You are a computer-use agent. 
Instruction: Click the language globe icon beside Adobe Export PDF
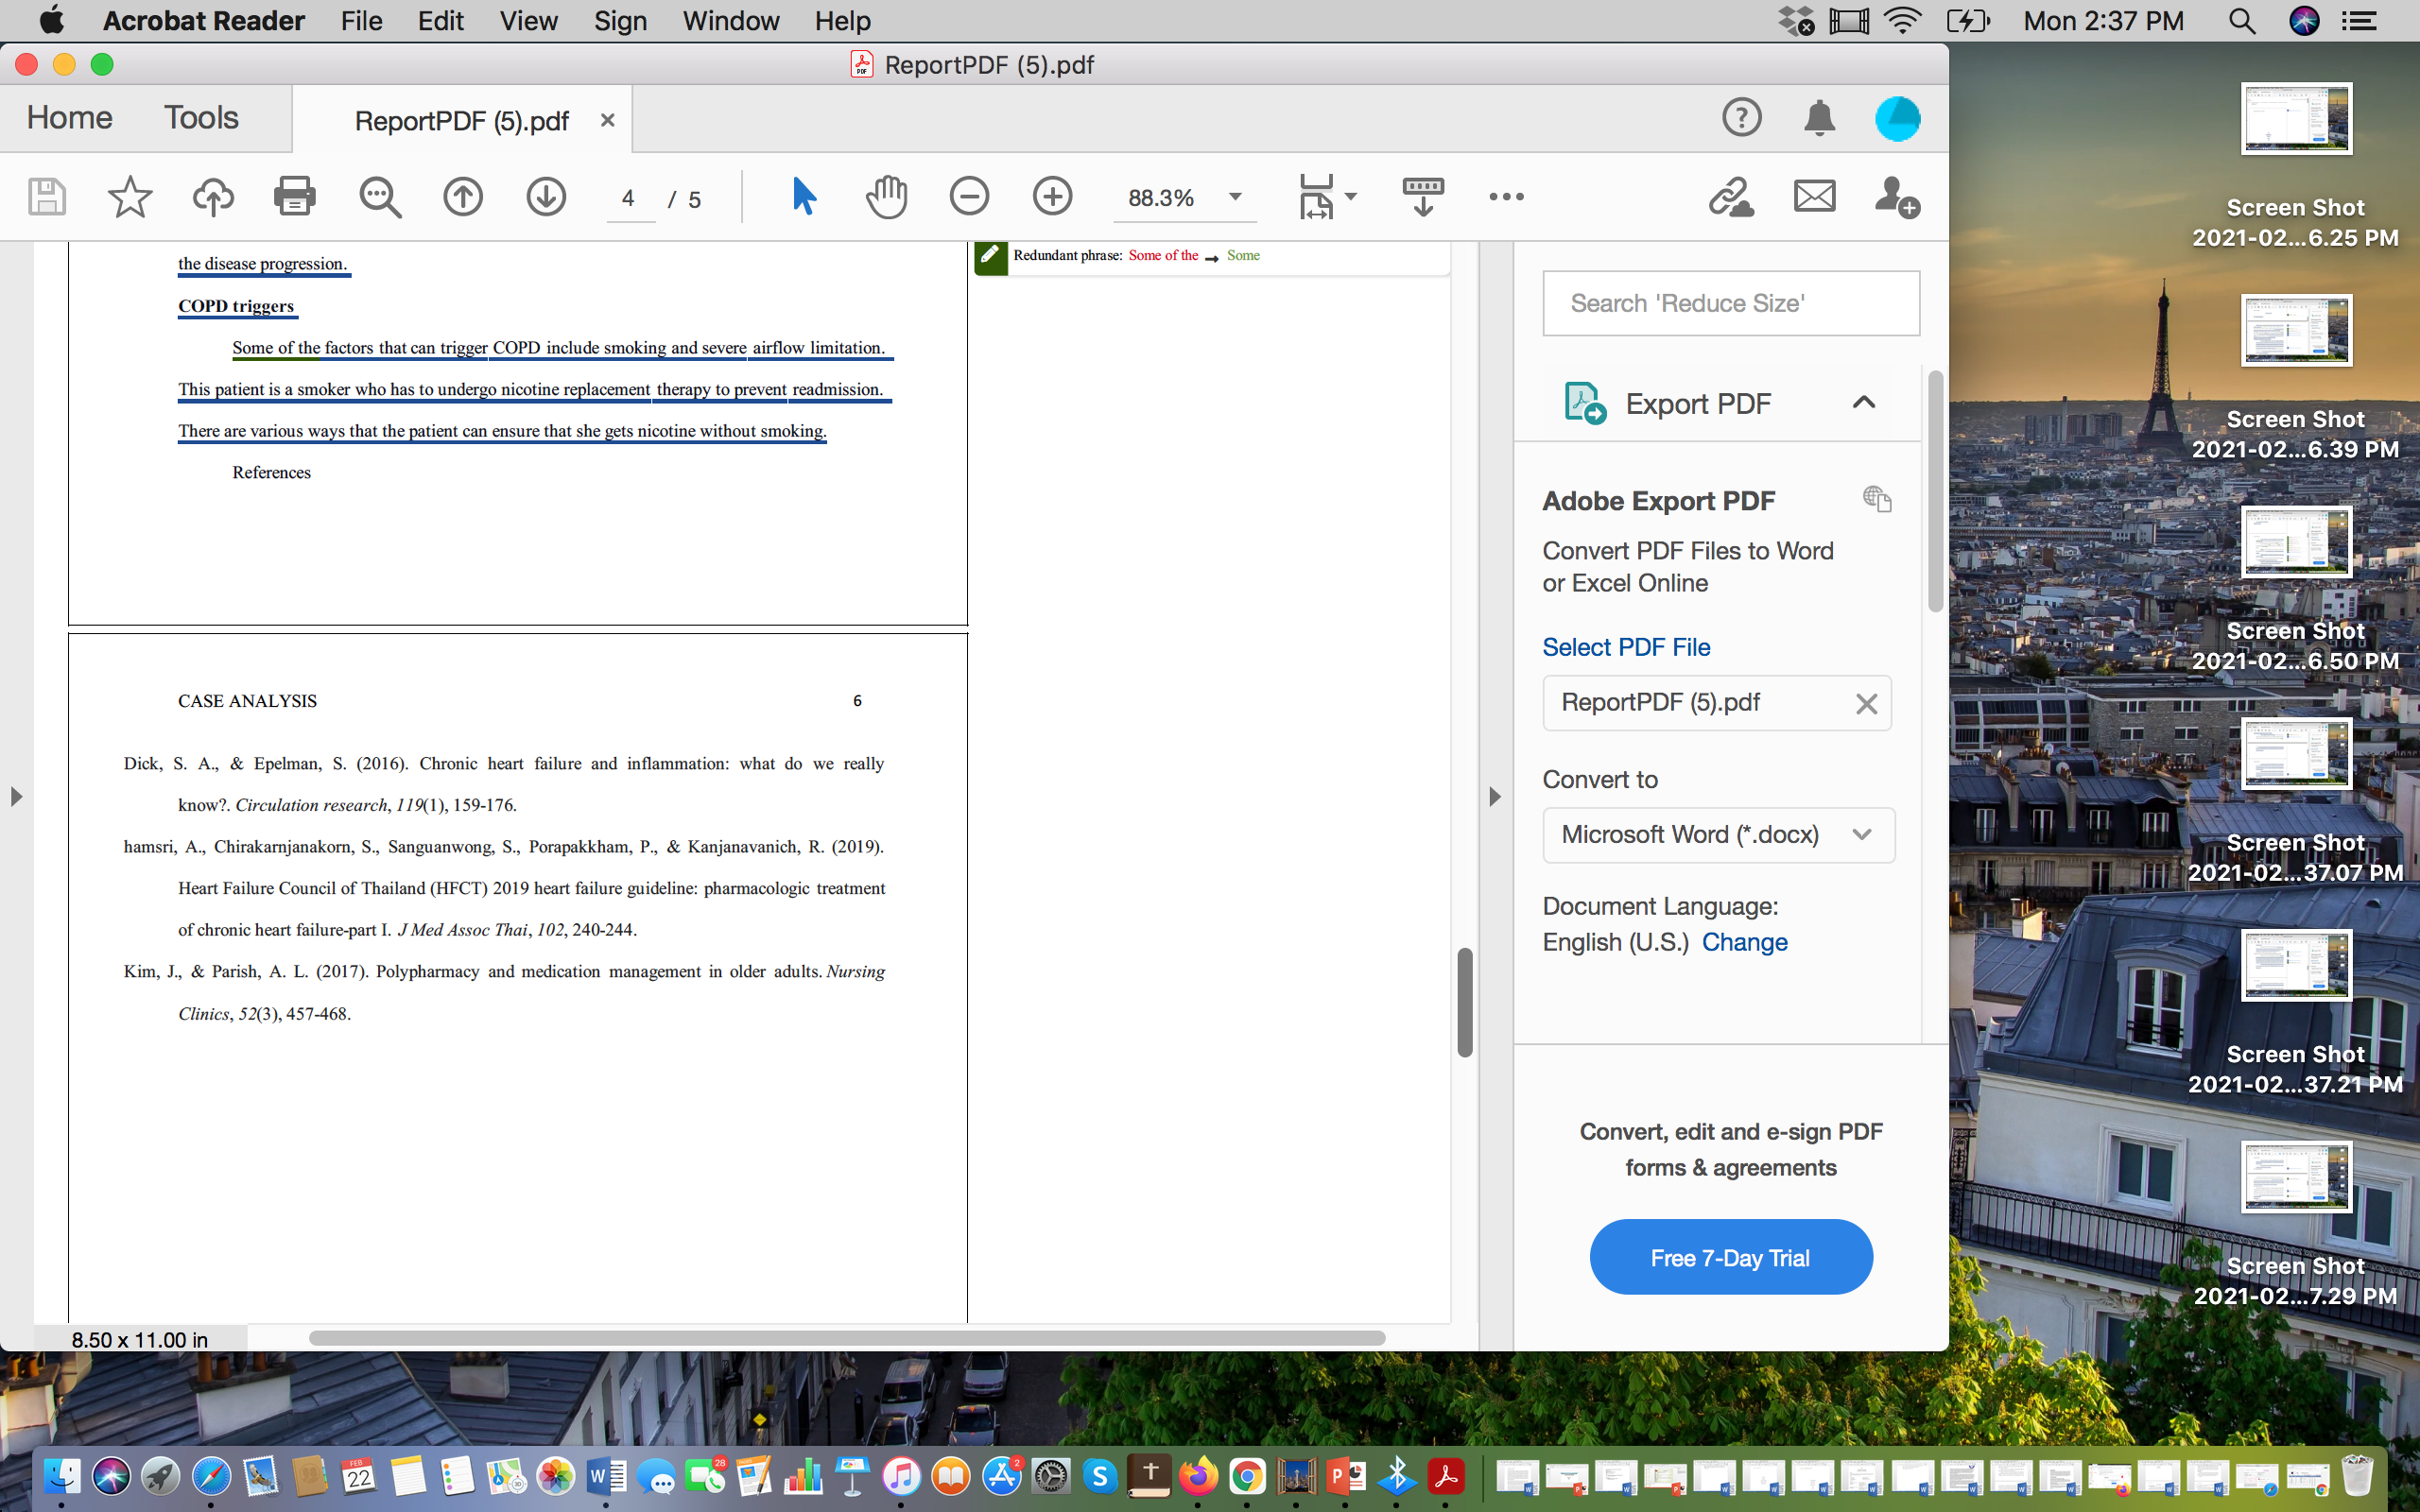click(x=1877, y=498)
